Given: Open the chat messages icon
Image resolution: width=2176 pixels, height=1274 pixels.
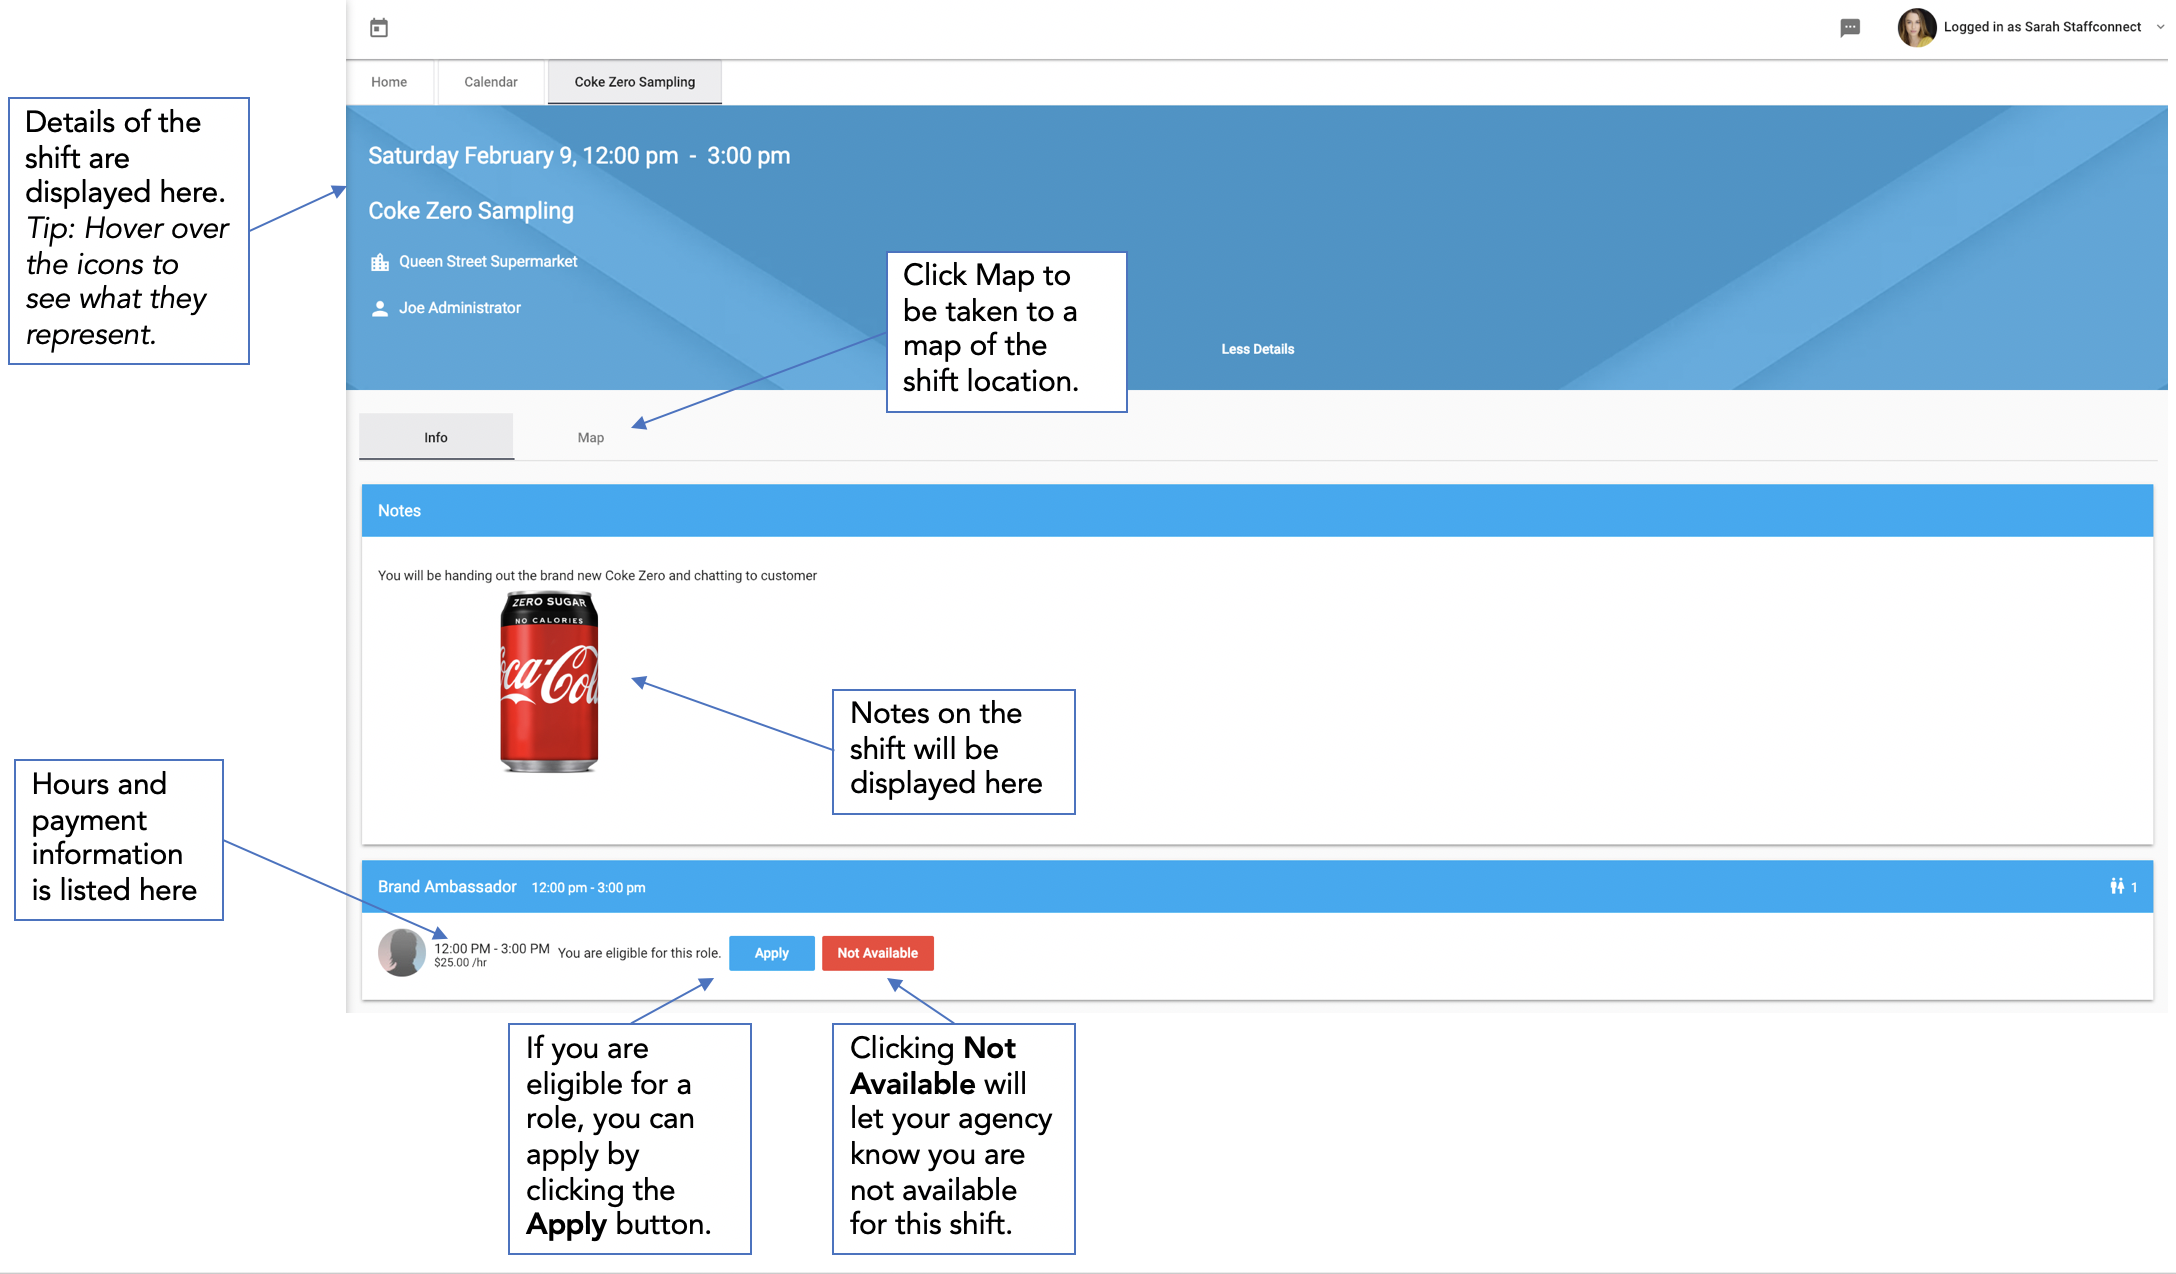Looking at the screenshot, I should pos(1850,28).
